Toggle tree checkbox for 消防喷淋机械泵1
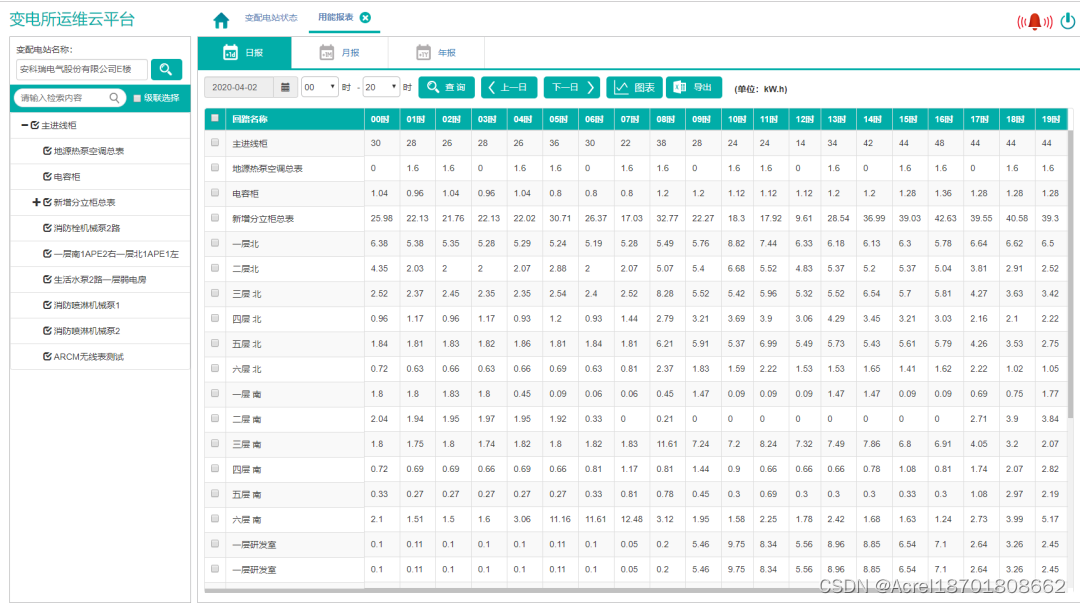Image resolution: width=1080 pixels, height=603 pixels. coord(47,305)
